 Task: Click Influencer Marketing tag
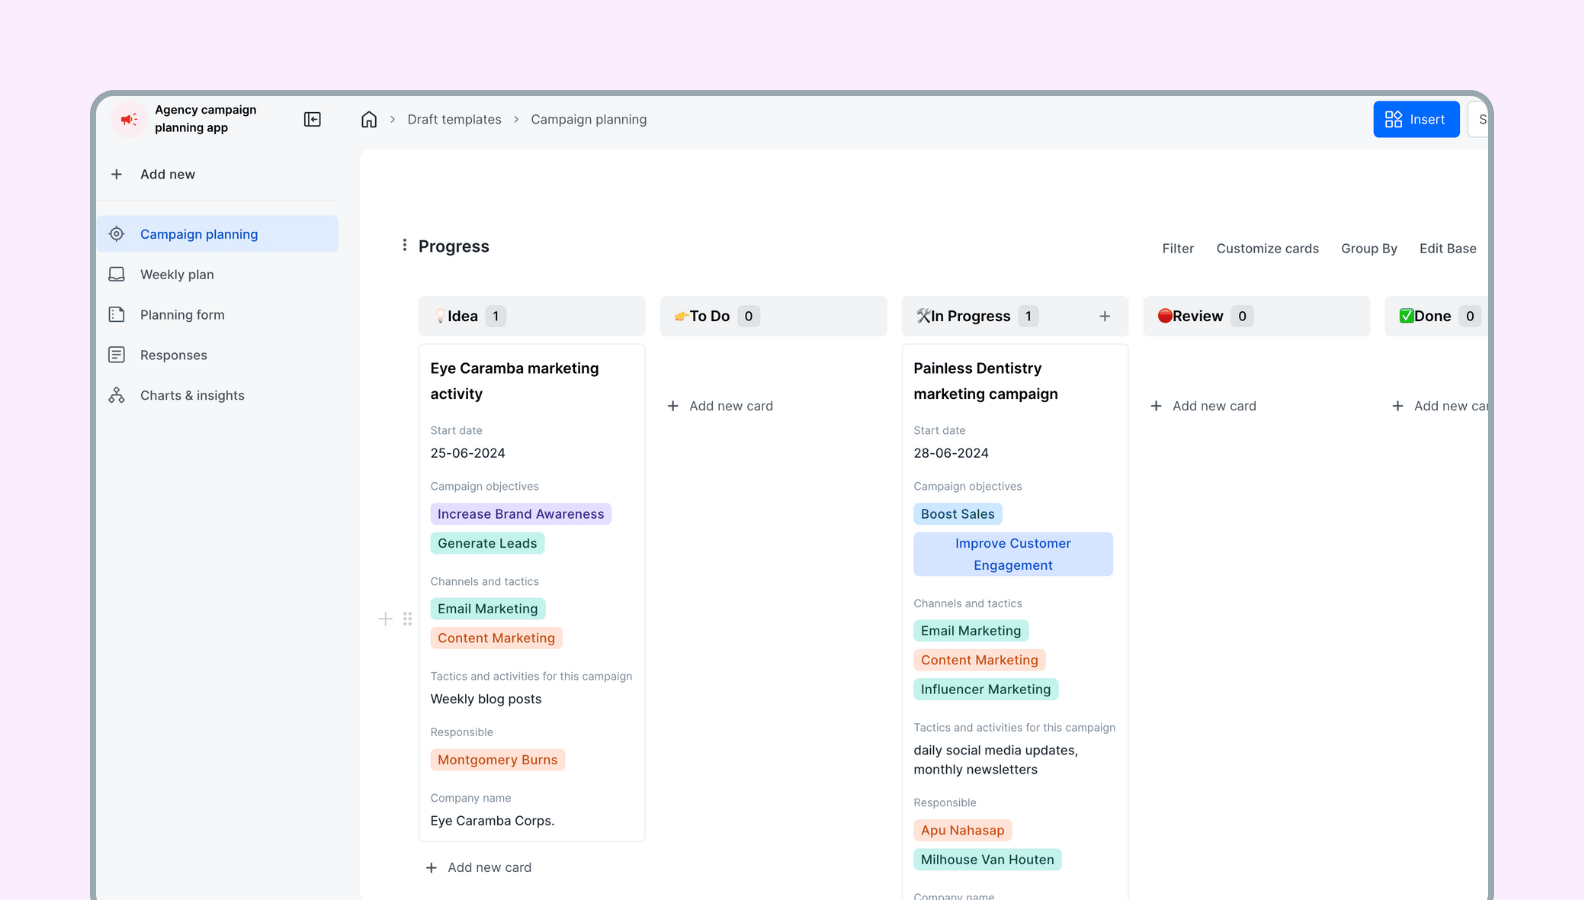(x=985, y=689)
